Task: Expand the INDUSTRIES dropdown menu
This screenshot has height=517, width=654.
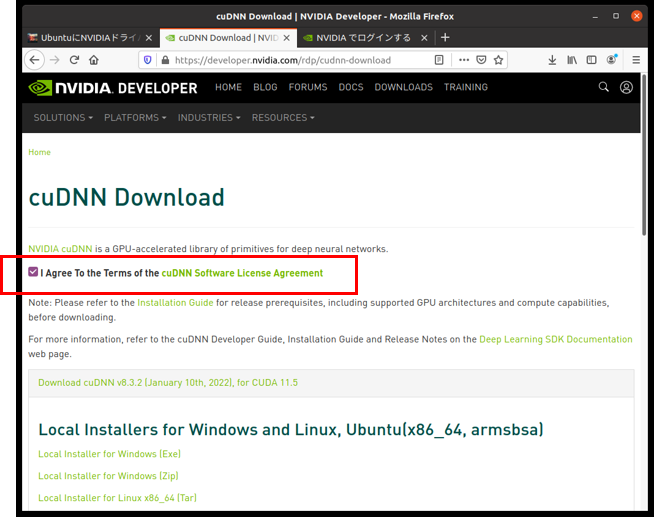Action: coord(209,118)
